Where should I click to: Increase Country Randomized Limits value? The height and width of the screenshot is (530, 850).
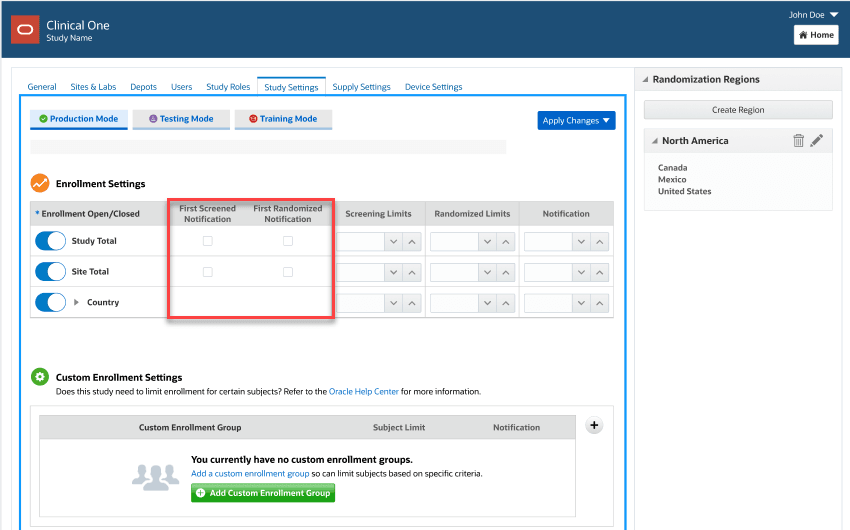pos(506,303)
